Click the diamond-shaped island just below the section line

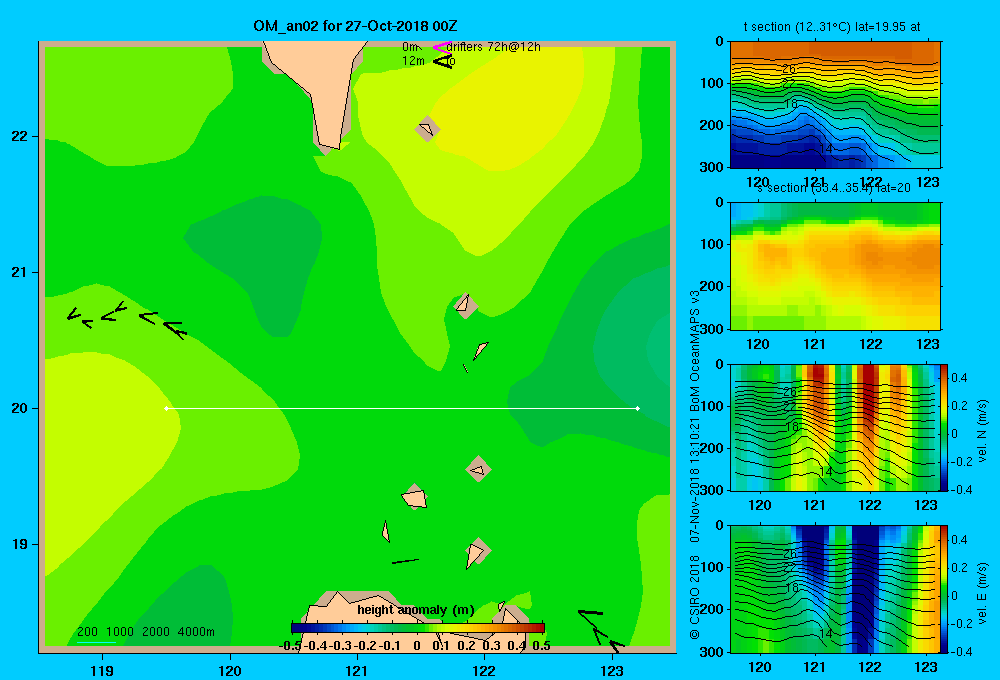click(478, 469)
